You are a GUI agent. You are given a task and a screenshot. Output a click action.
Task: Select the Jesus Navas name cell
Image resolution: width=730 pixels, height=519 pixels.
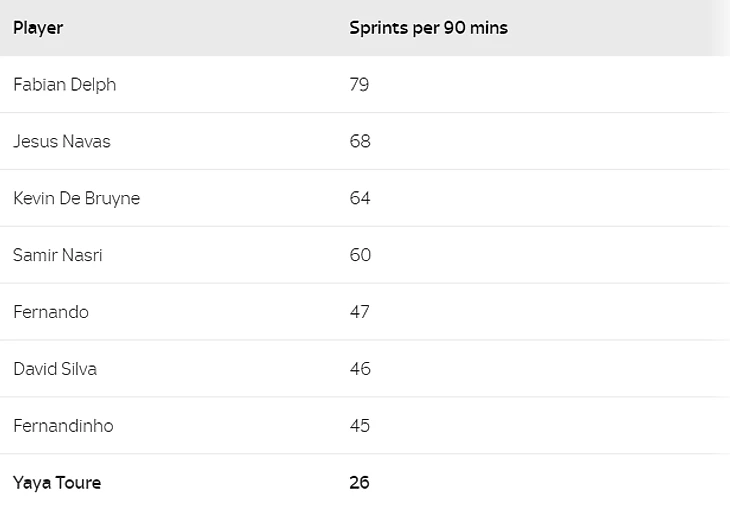coord(61,142)
